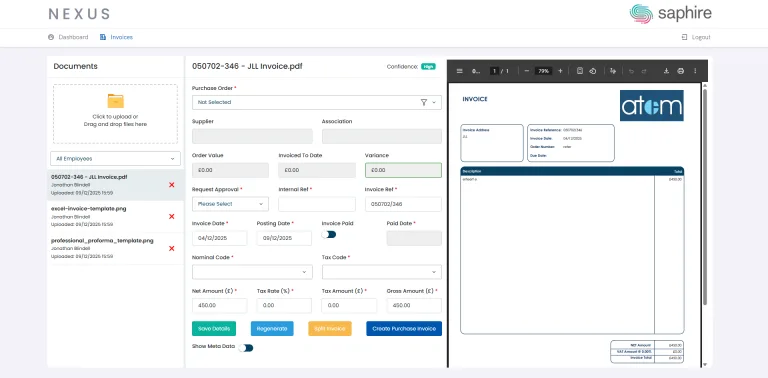Rotate the PDF document counterclockwise

593,71
